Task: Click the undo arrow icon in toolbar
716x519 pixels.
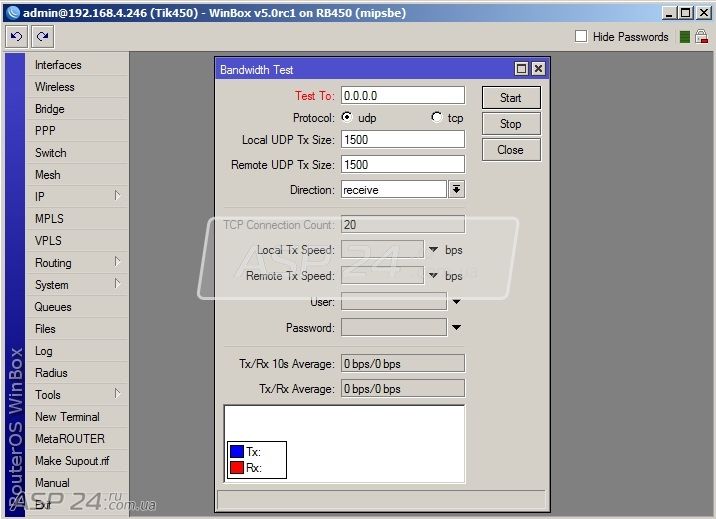Action: coord(16,37)
